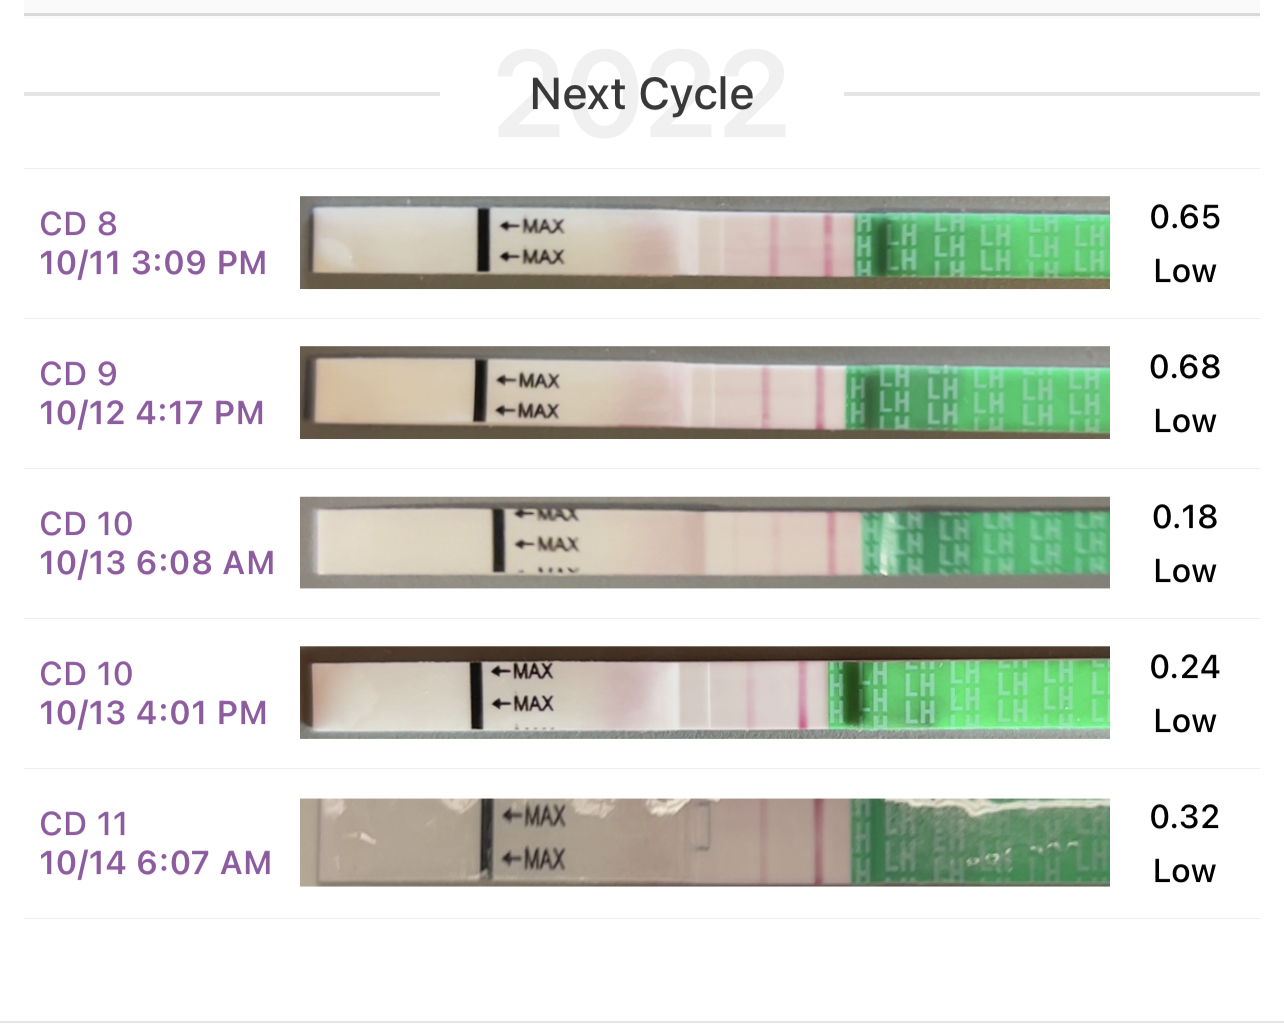Click the 0.18 ratio value

(1185, 517)
